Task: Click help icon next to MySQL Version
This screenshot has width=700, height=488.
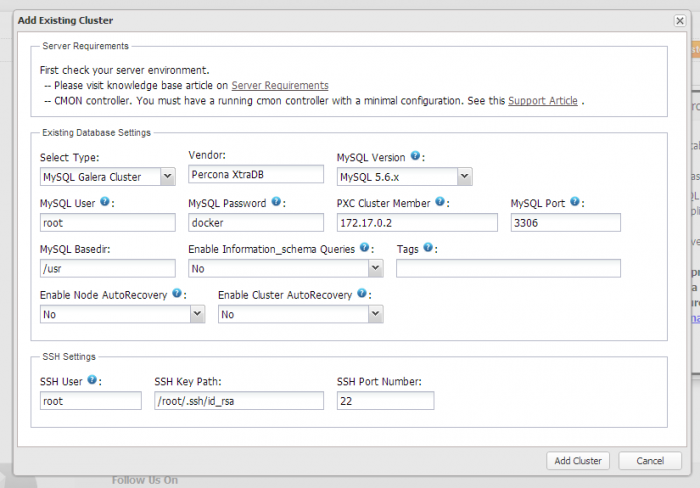Action: (416, 157)
